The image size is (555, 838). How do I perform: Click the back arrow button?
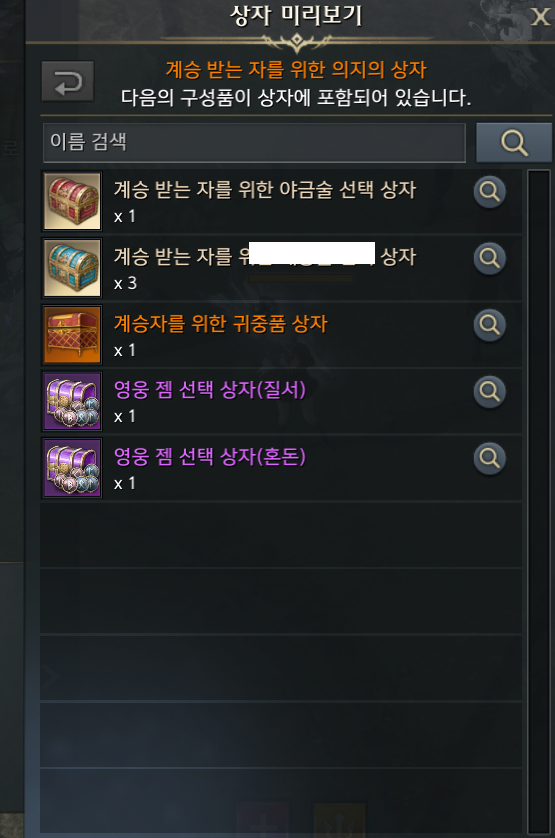pyautogui.click(x=68, y=82)
